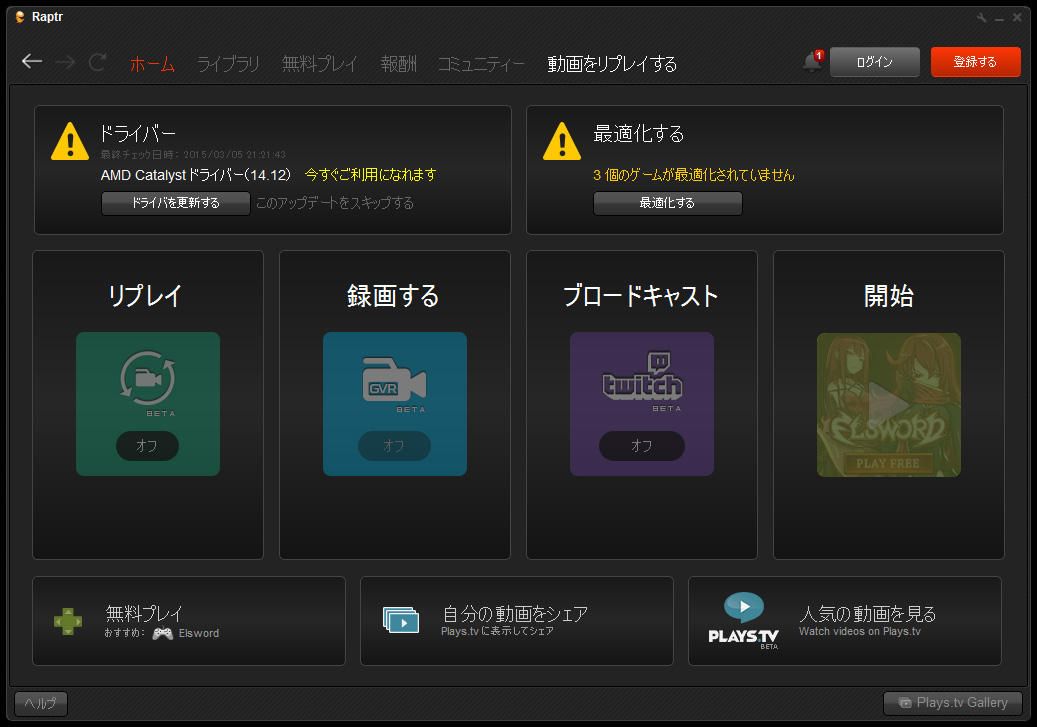Screen dimensions: 1037x727
Task: Open the 人気の動画を見る card
Action: pyautogui.click(x=845, y=620)
